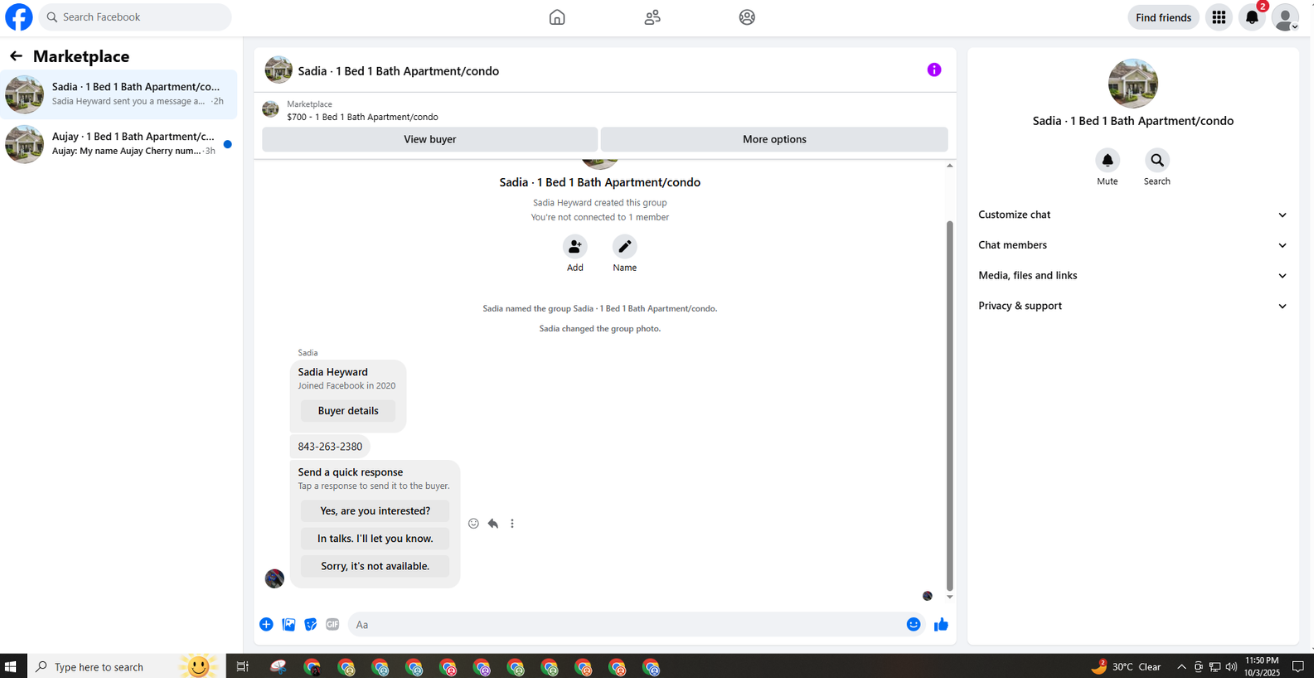Click the More options button
The image size is (1314, 678).
coord(774,139)
